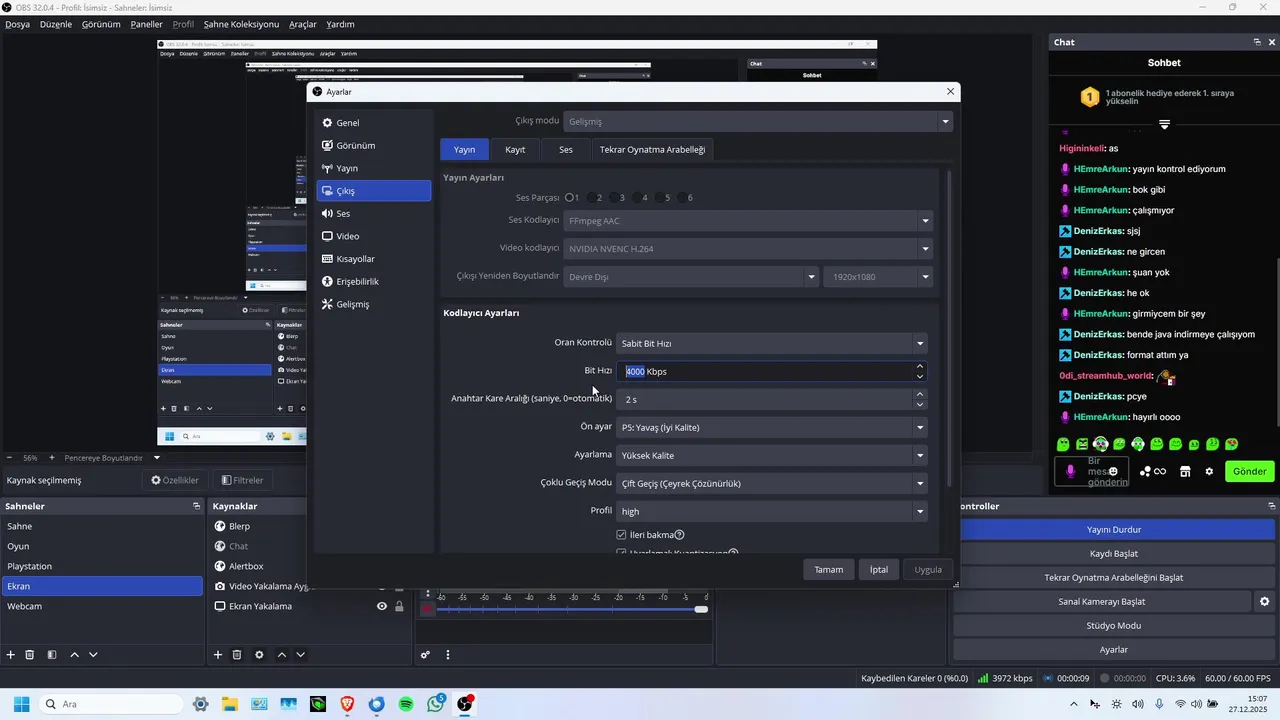This screenshot has height=720, width=1280.
Task: Select the Playstation scene
Action: tap(102, 566)
